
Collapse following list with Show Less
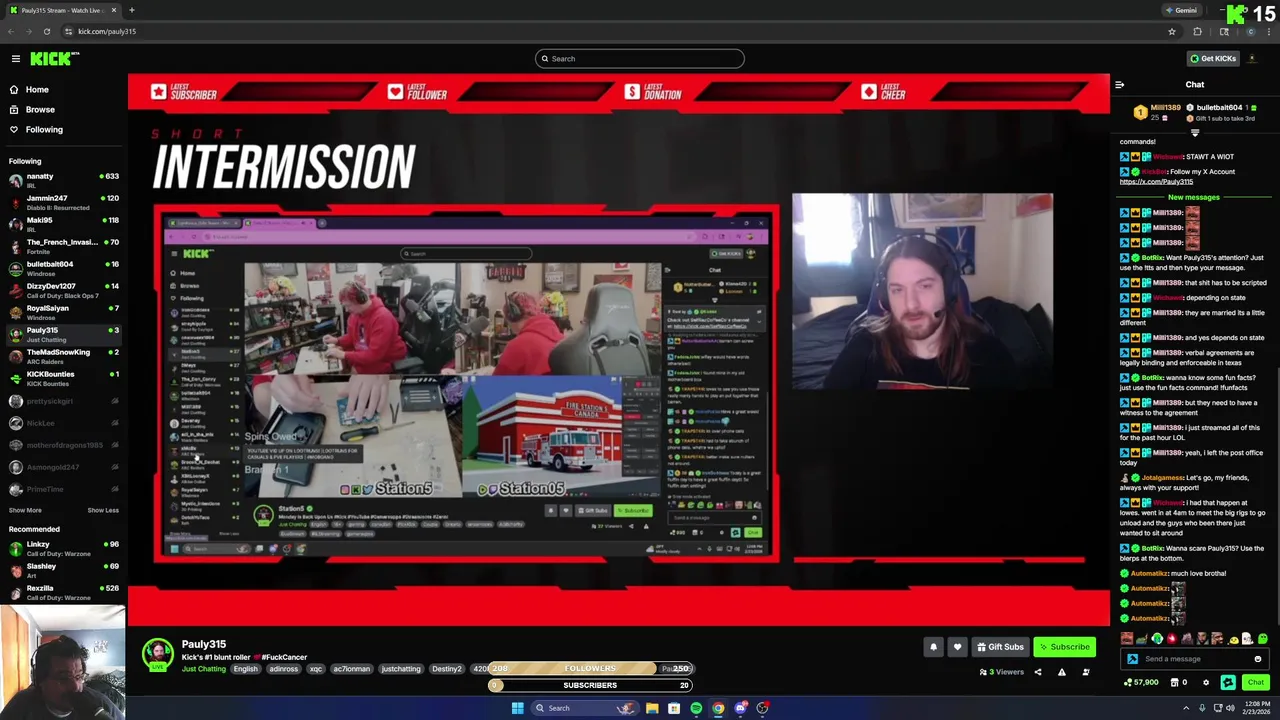tap(103, 510)
